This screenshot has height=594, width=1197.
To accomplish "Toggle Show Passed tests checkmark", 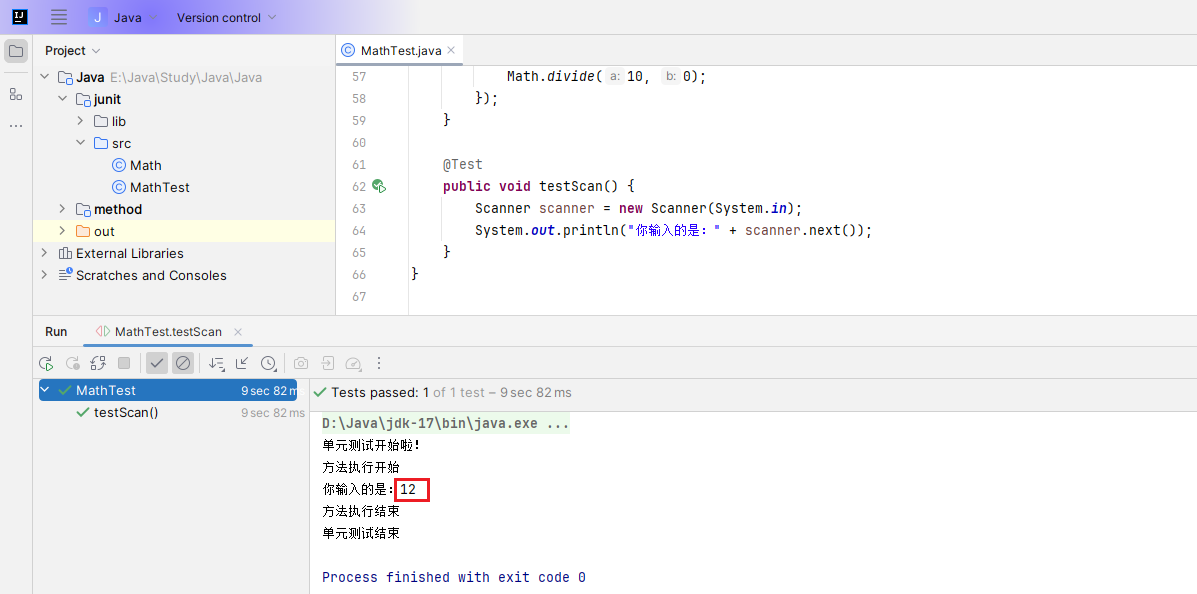I will 156,363.
